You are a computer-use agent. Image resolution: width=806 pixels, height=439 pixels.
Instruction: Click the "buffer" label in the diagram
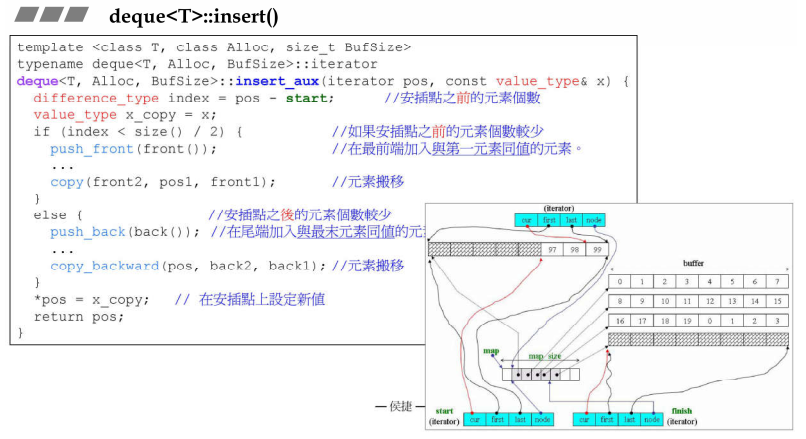click(693, 263)
